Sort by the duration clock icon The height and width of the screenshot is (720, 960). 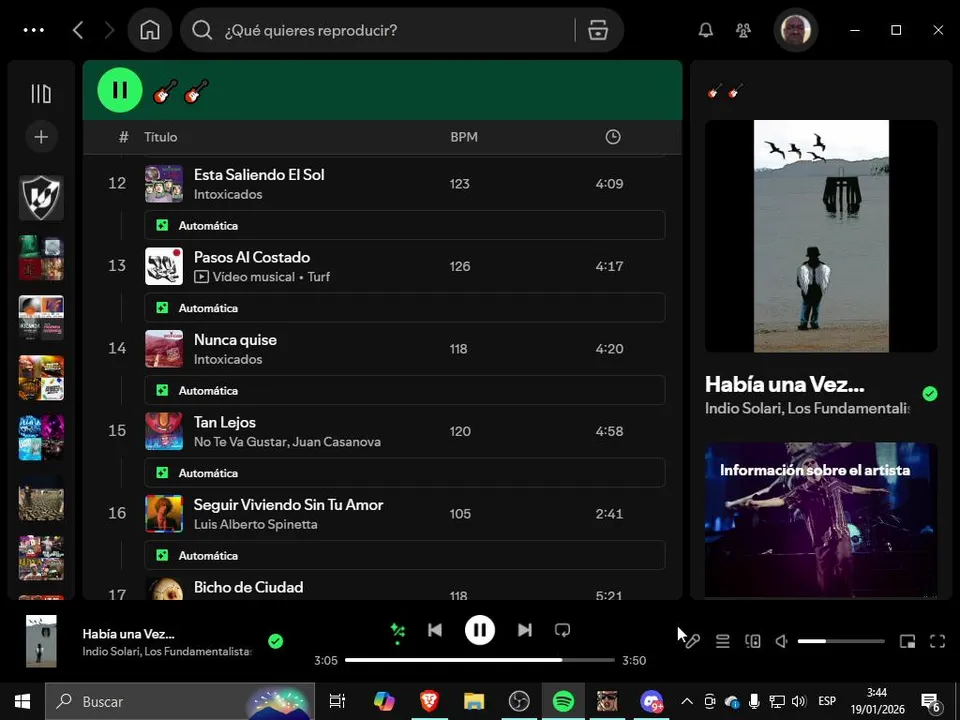613,137
